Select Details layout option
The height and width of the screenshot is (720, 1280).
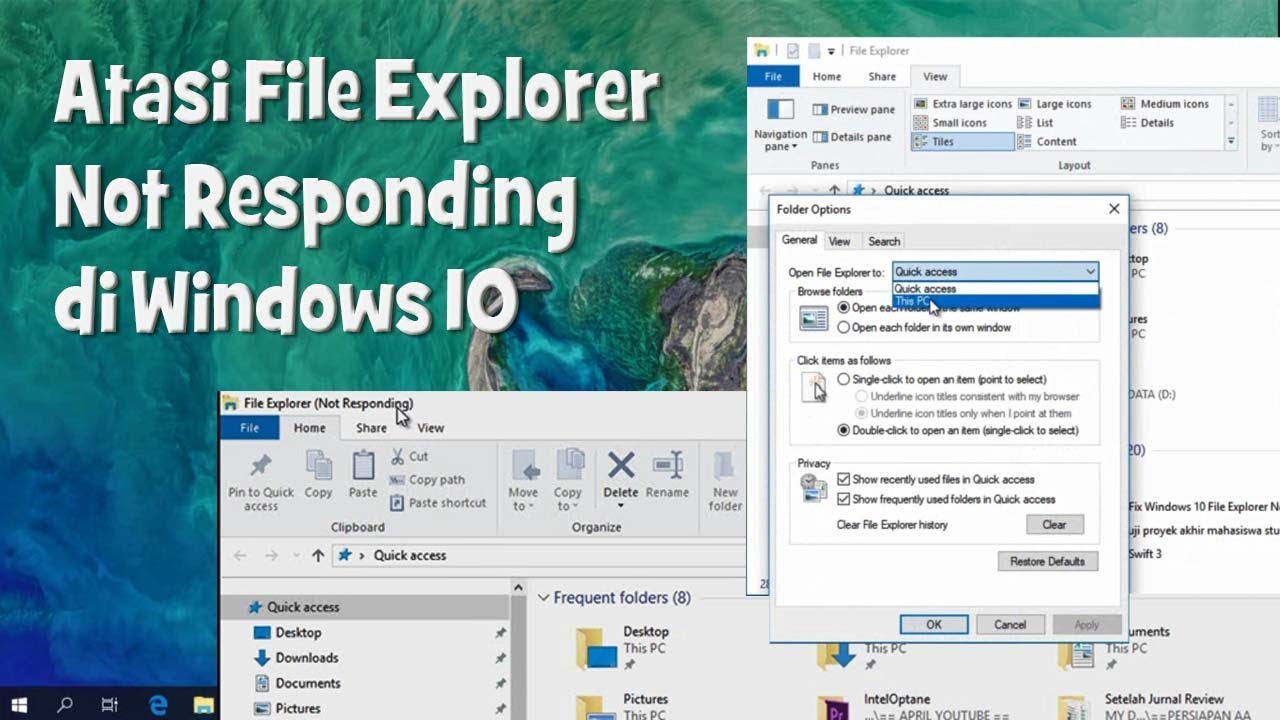click(1147, 122)
